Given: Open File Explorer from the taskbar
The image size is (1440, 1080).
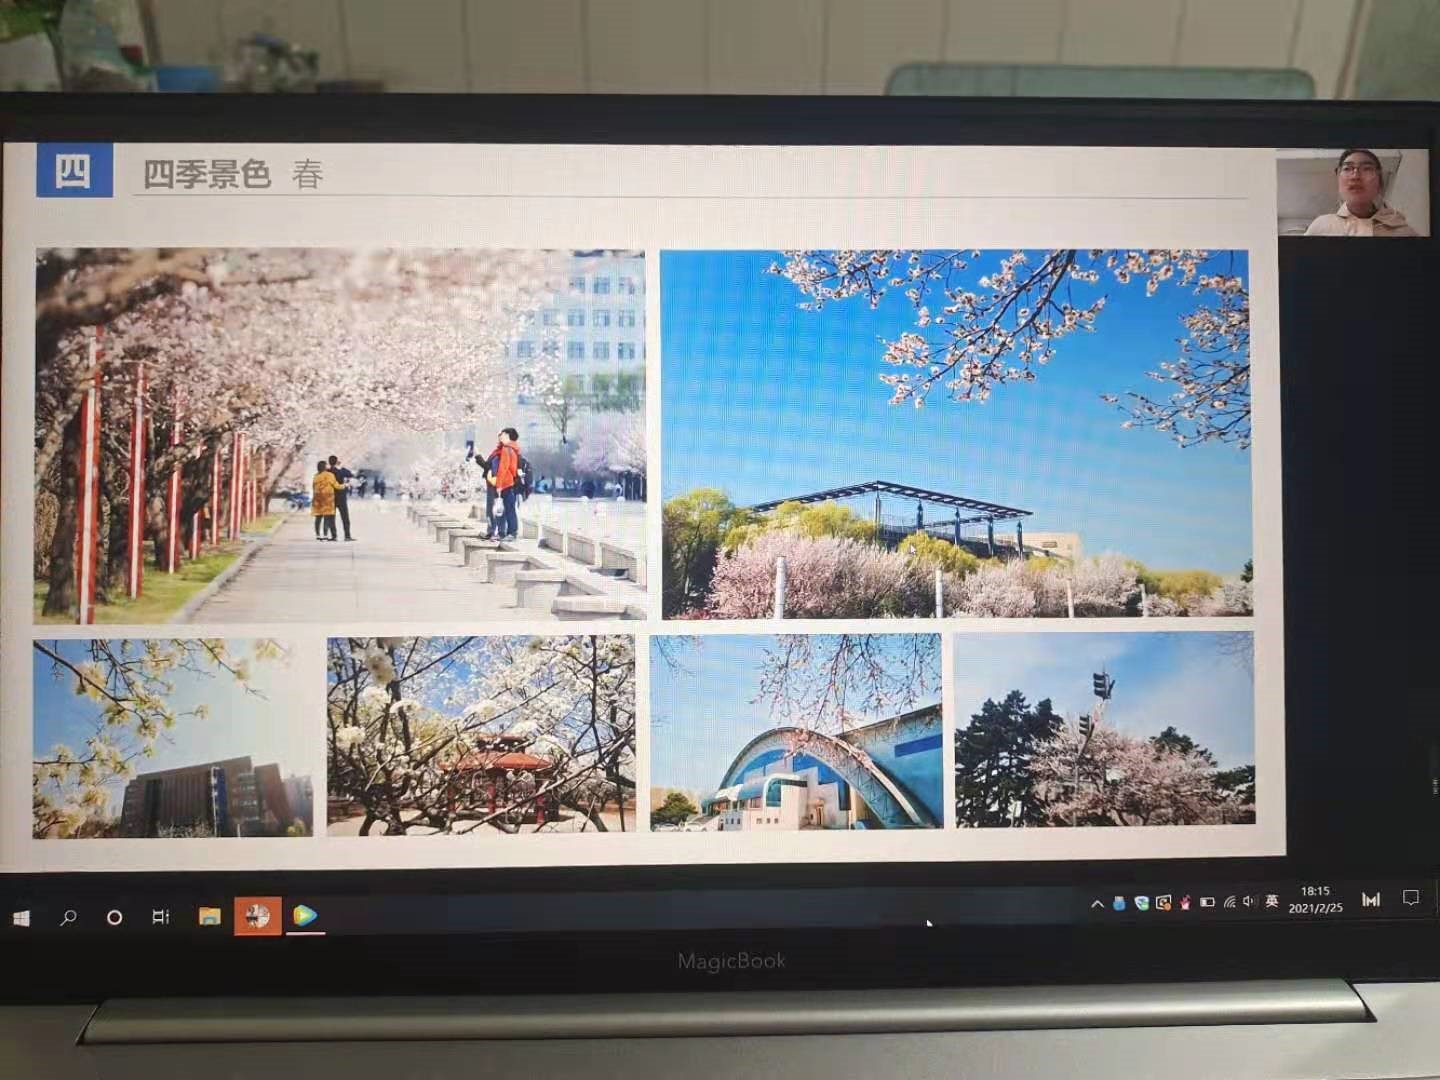Looking at the screenshot, I should coord(209,916).
